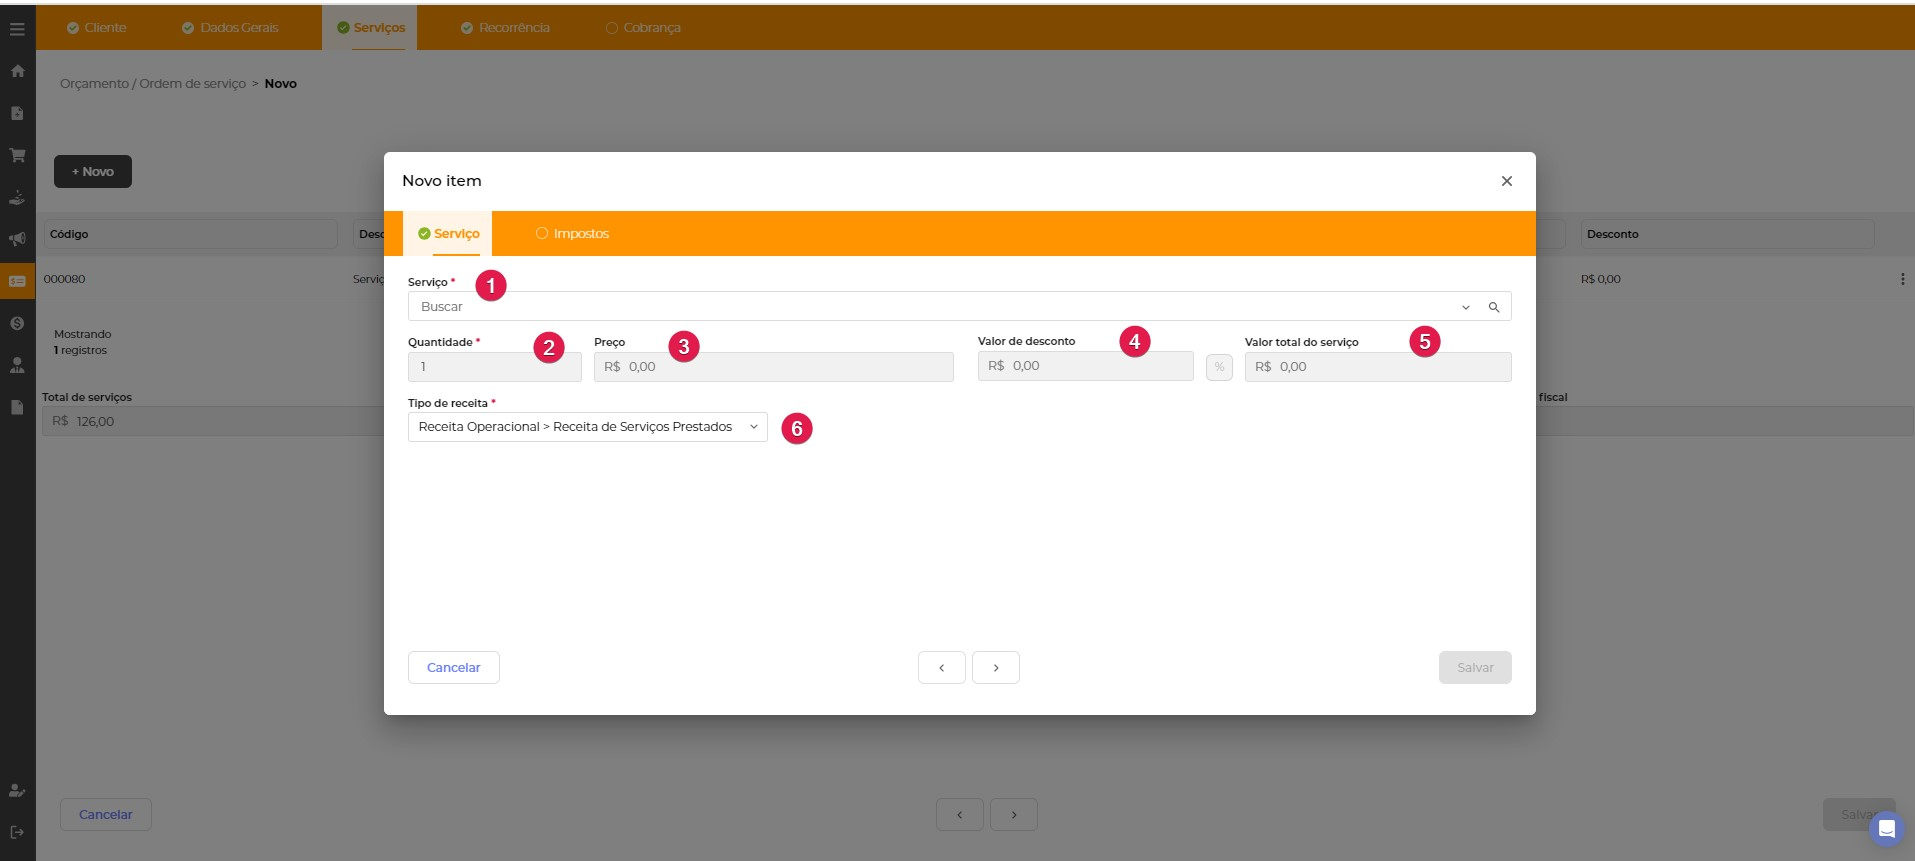
Task: Open the chat support bubble icon
Action: [x=1886, y=829]
